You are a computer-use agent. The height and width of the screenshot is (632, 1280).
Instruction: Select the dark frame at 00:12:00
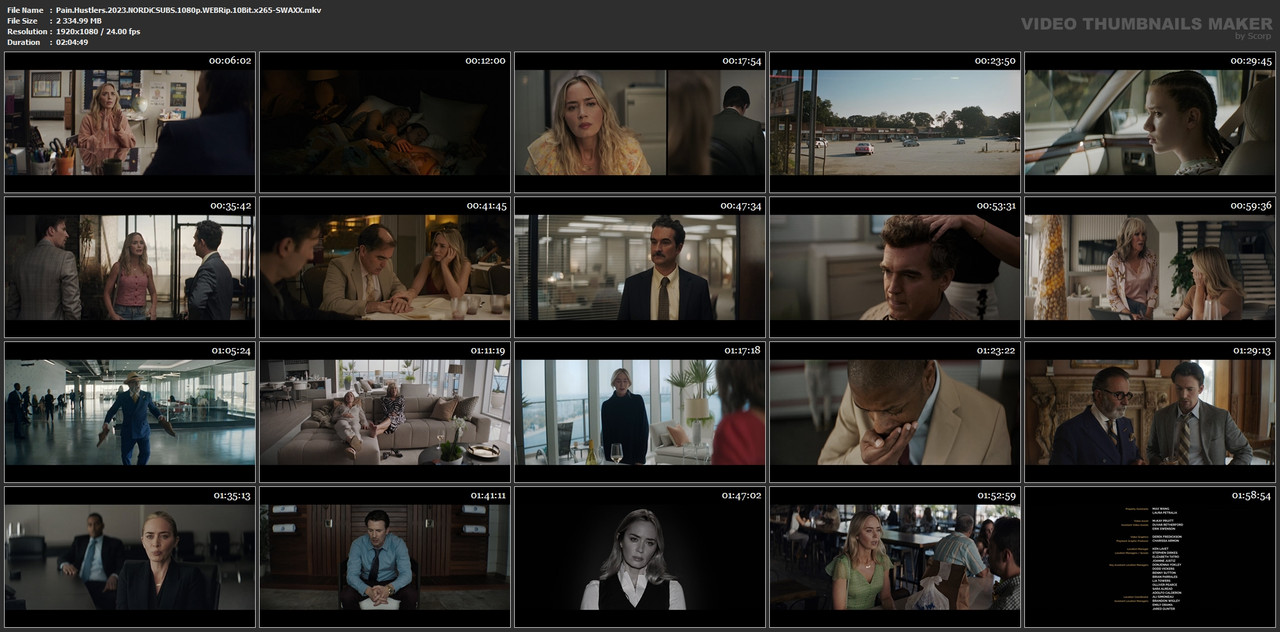tap(385, 122)
